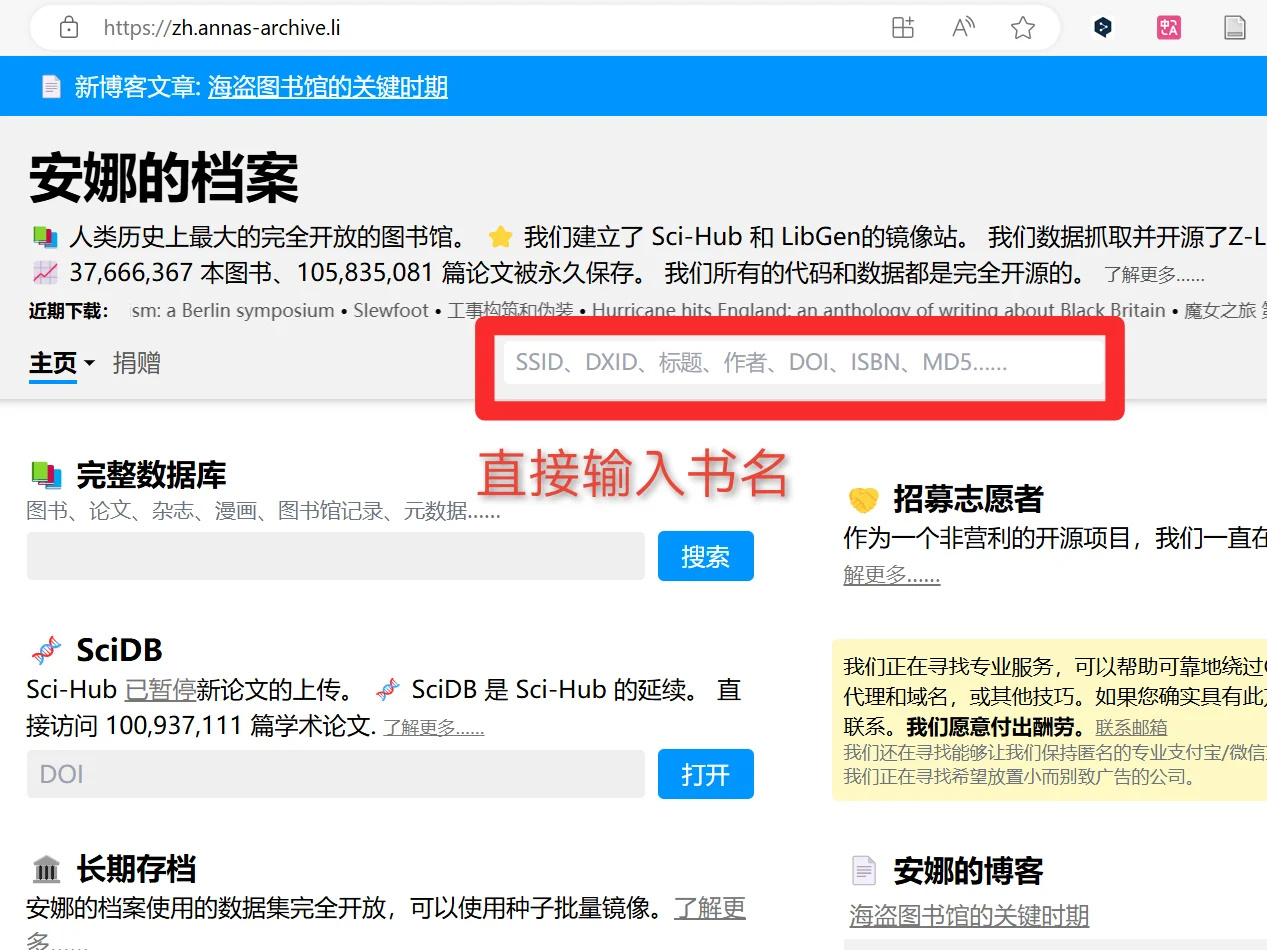Viewport: 1267px width, 950px height.
Task: Open the 捐赠 menu item
Action: click(137, 363)
